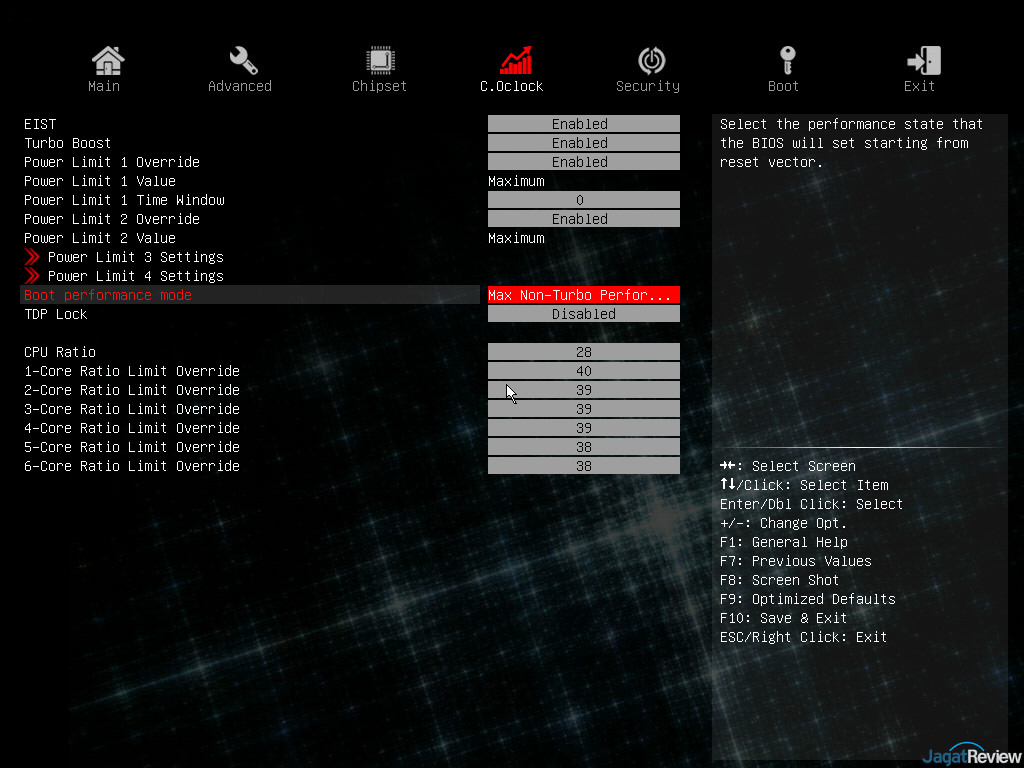The height and width of the screenshot is (768, 1024).
Task: Open the Security shield icon
Action: tap(651, 61)
